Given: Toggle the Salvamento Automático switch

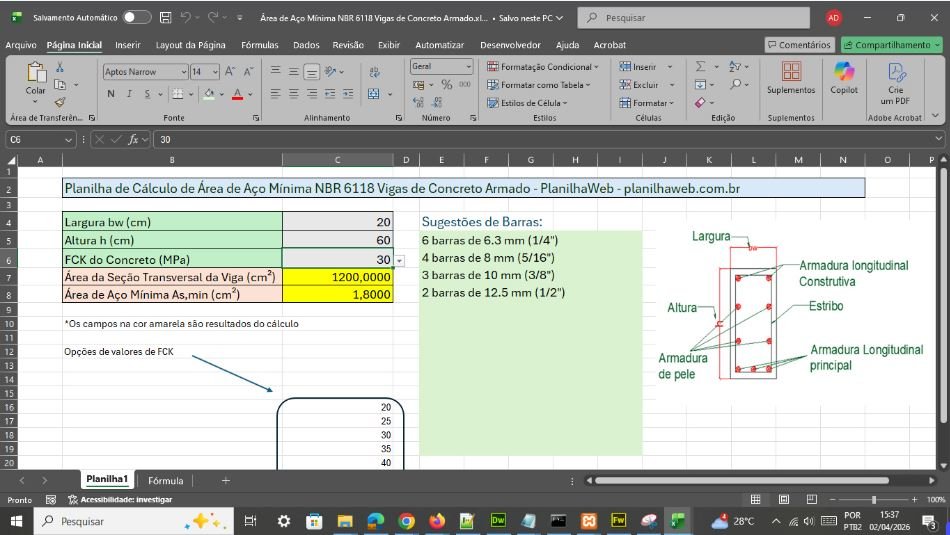Looking at the screenshot, I should pyautogui.click(x=137, y=18).
